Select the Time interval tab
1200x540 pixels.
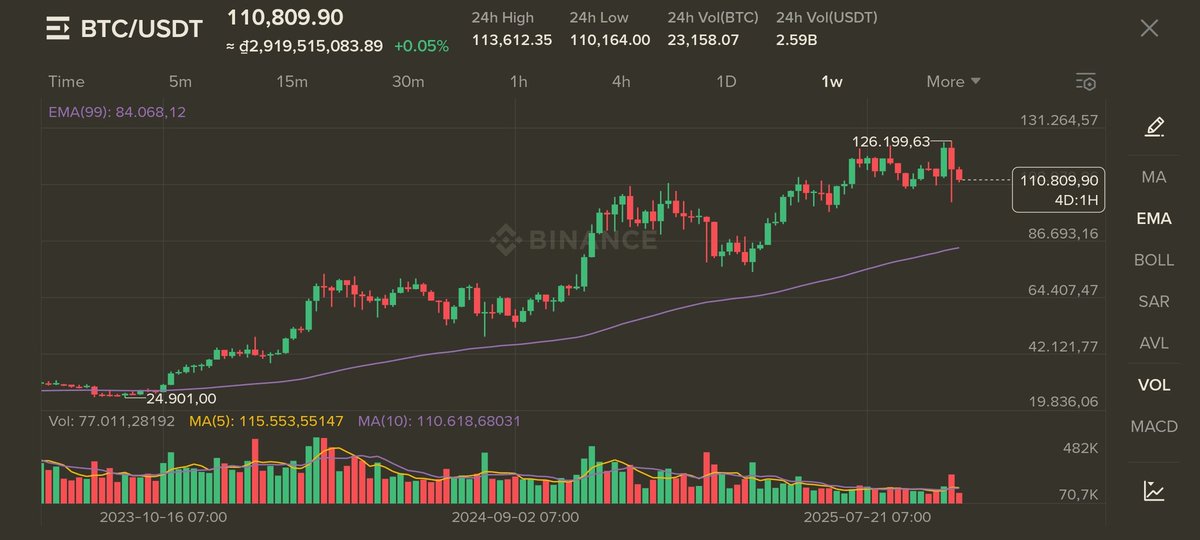(x=66, y=82)
